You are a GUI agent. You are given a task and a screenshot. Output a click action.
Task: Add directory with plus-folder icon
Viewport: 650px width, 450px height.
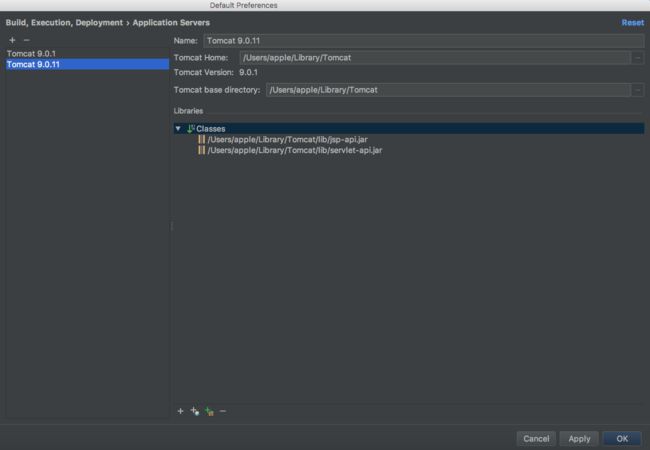point(209,411)
